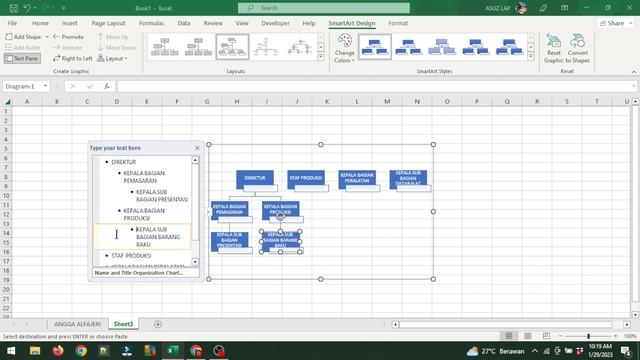Select the STAF PRODUKSI box in diagram
Image resolution: width=640 pixels, height=360 pixels.
click(x=306, y=179)
